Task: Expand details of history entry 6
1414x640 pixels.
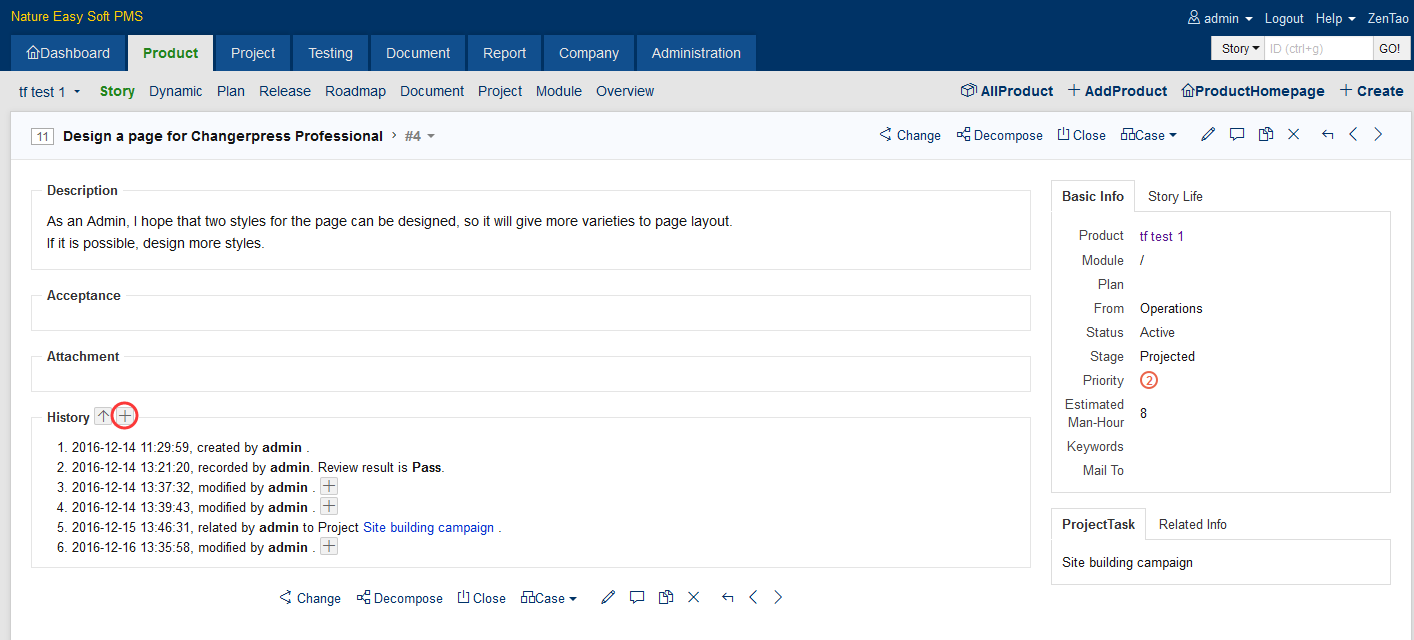Action: 328,547
